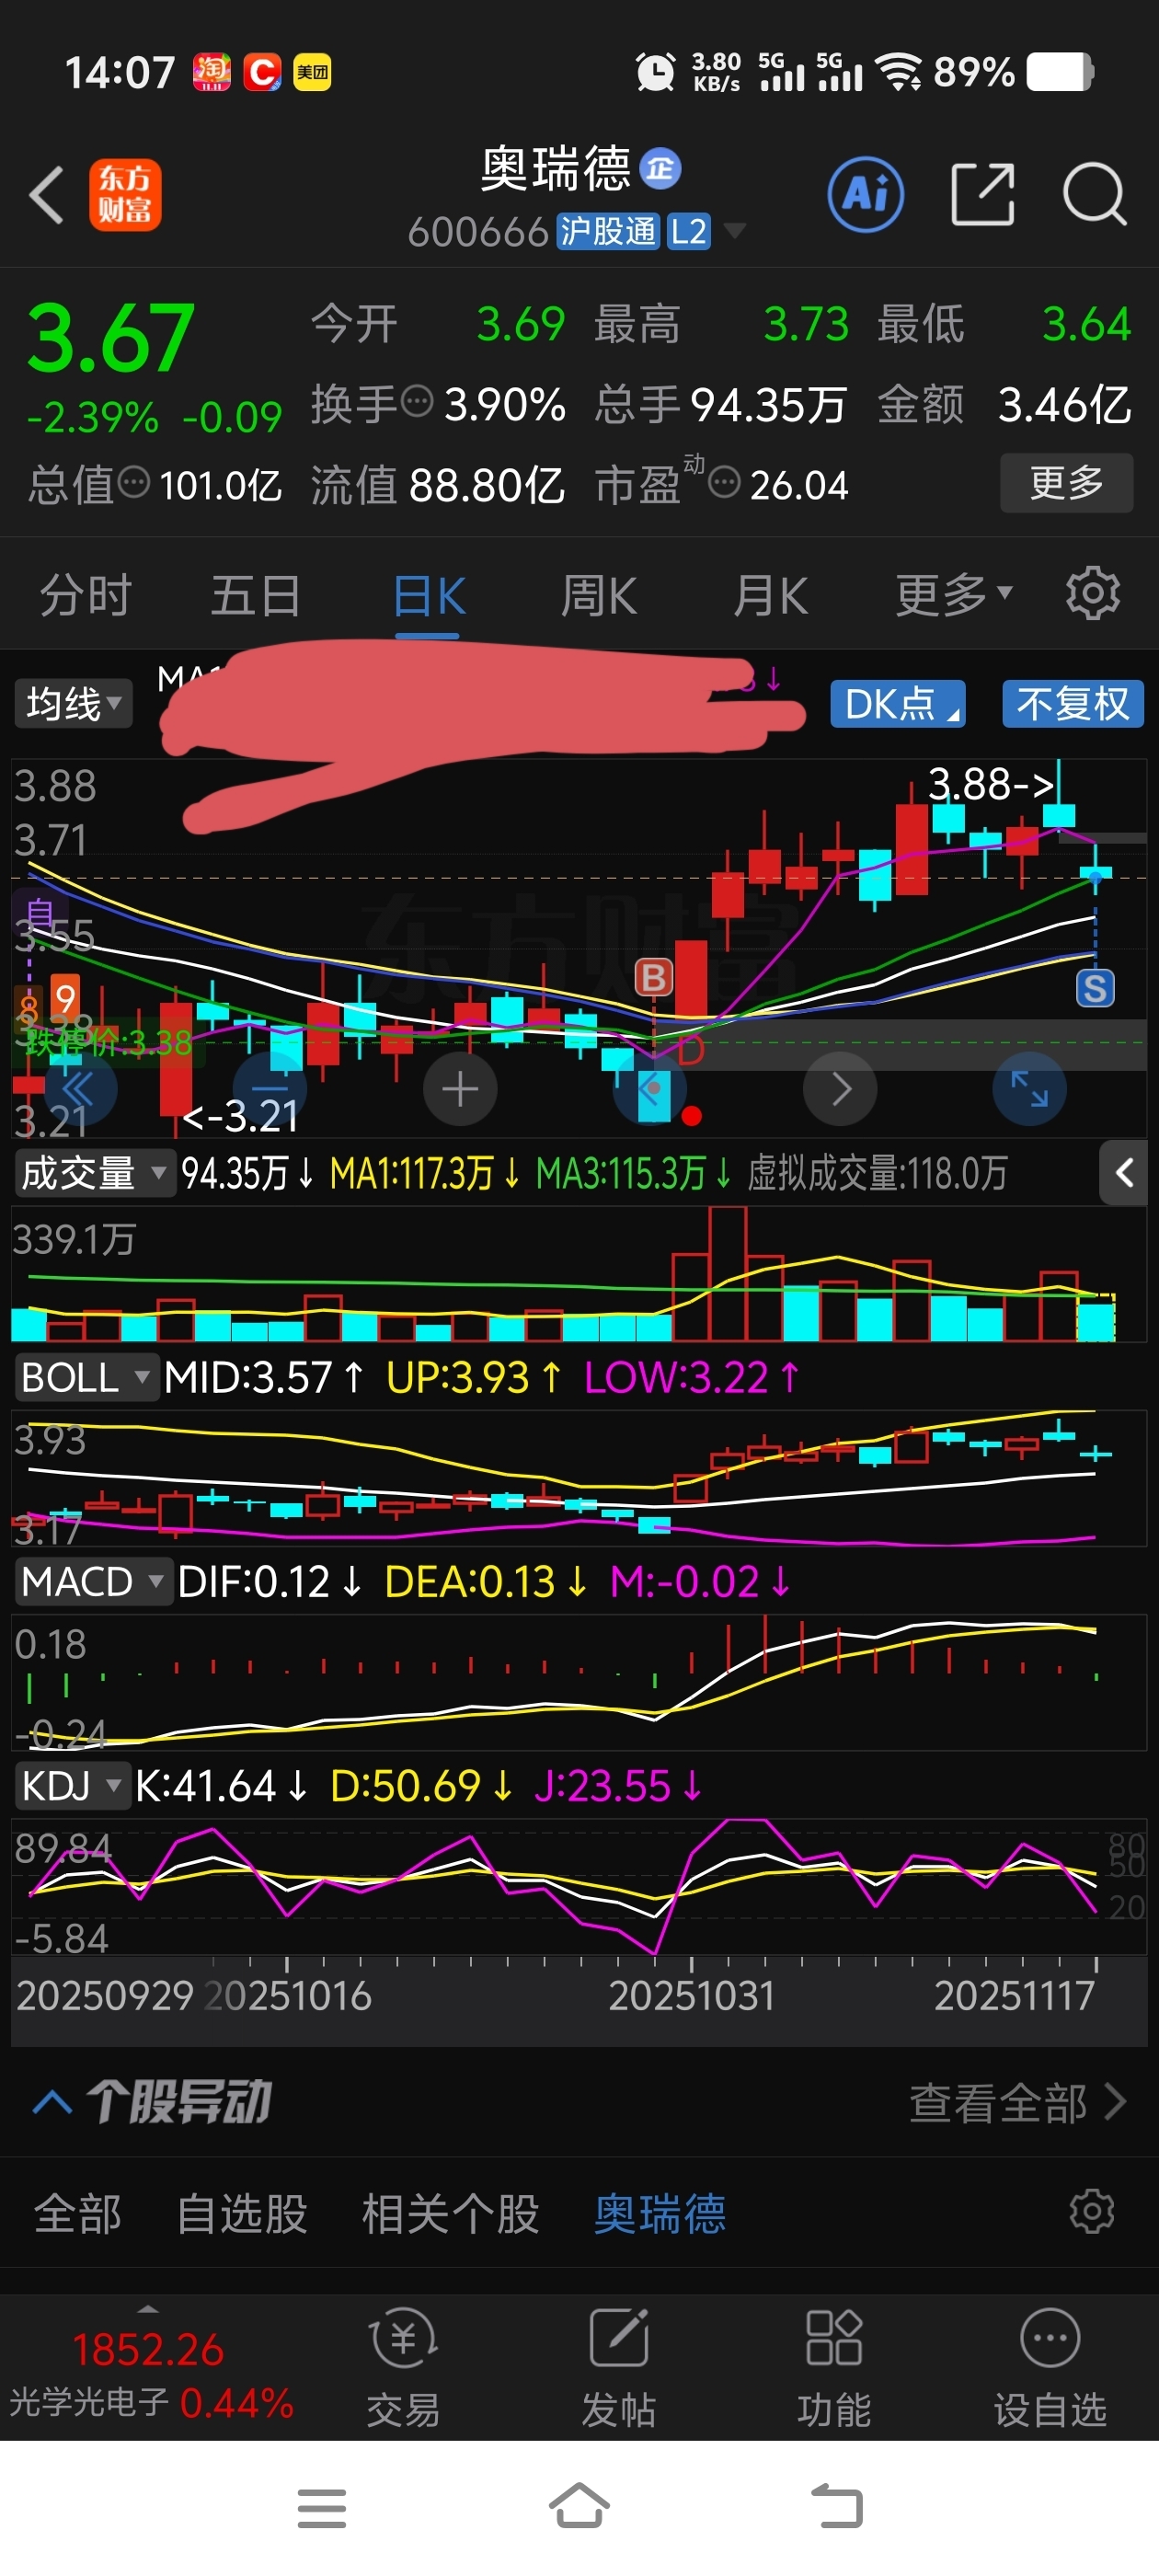Tap the B buy marker on candlestick
This screenshot has height=2576, width=1159.
[x=654, y=976]
